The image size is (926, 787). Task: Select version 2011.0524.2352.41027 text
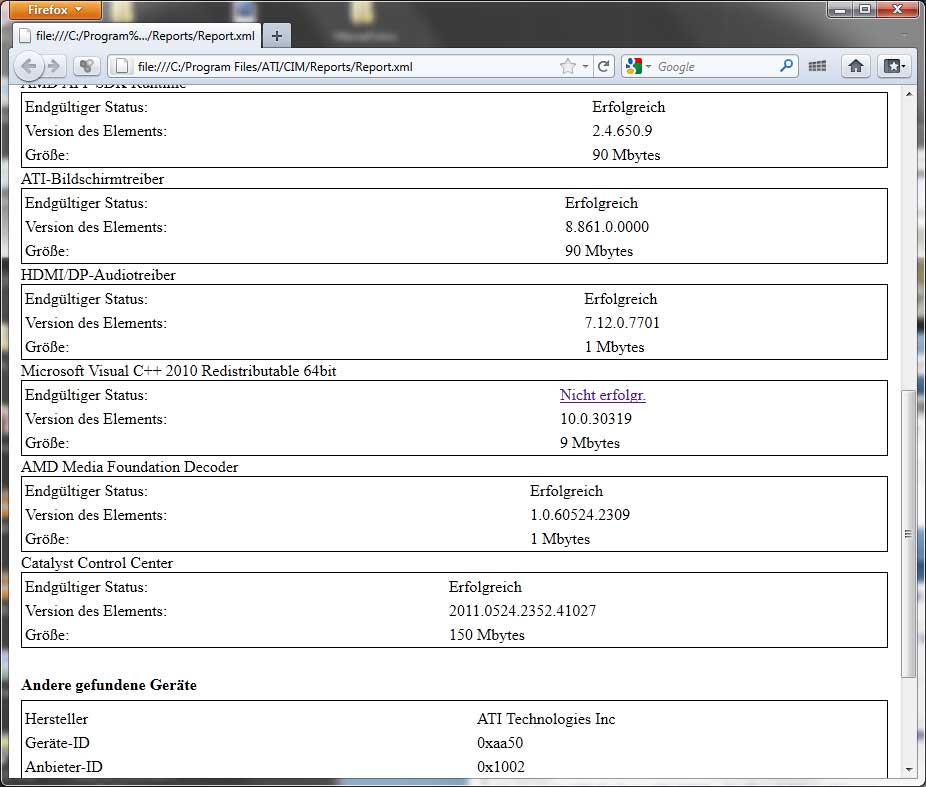[x=522, y=611]
